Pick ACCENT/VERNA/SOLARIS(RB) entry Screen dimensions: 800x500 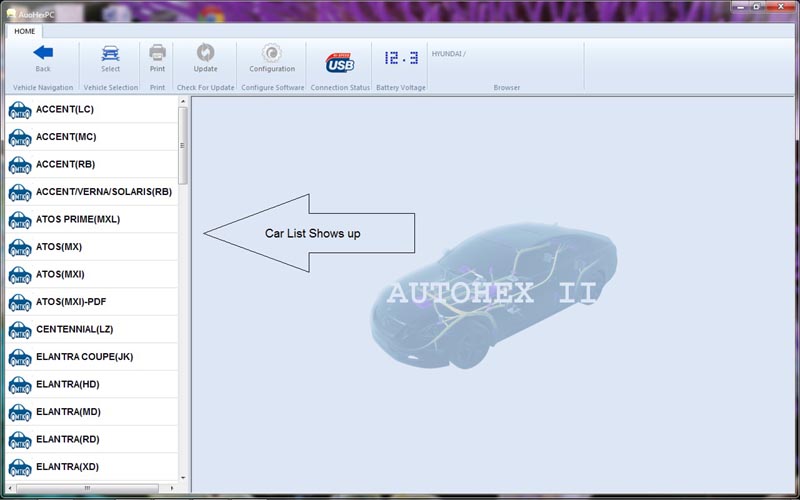click(104, 192)
